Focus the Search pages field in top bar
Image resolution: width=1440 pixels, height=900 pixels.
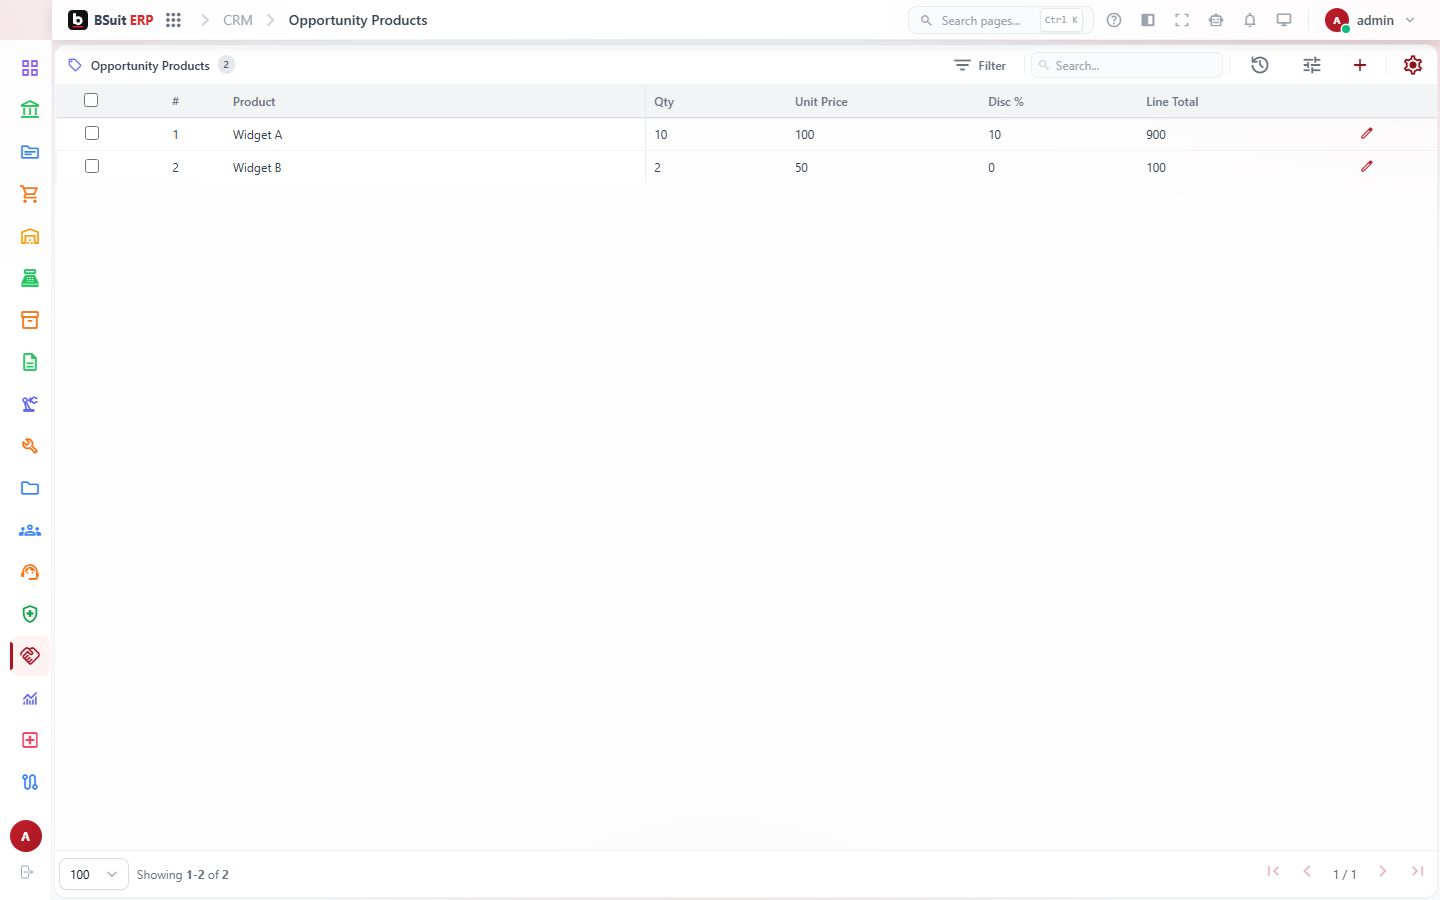click(1001, 20)
